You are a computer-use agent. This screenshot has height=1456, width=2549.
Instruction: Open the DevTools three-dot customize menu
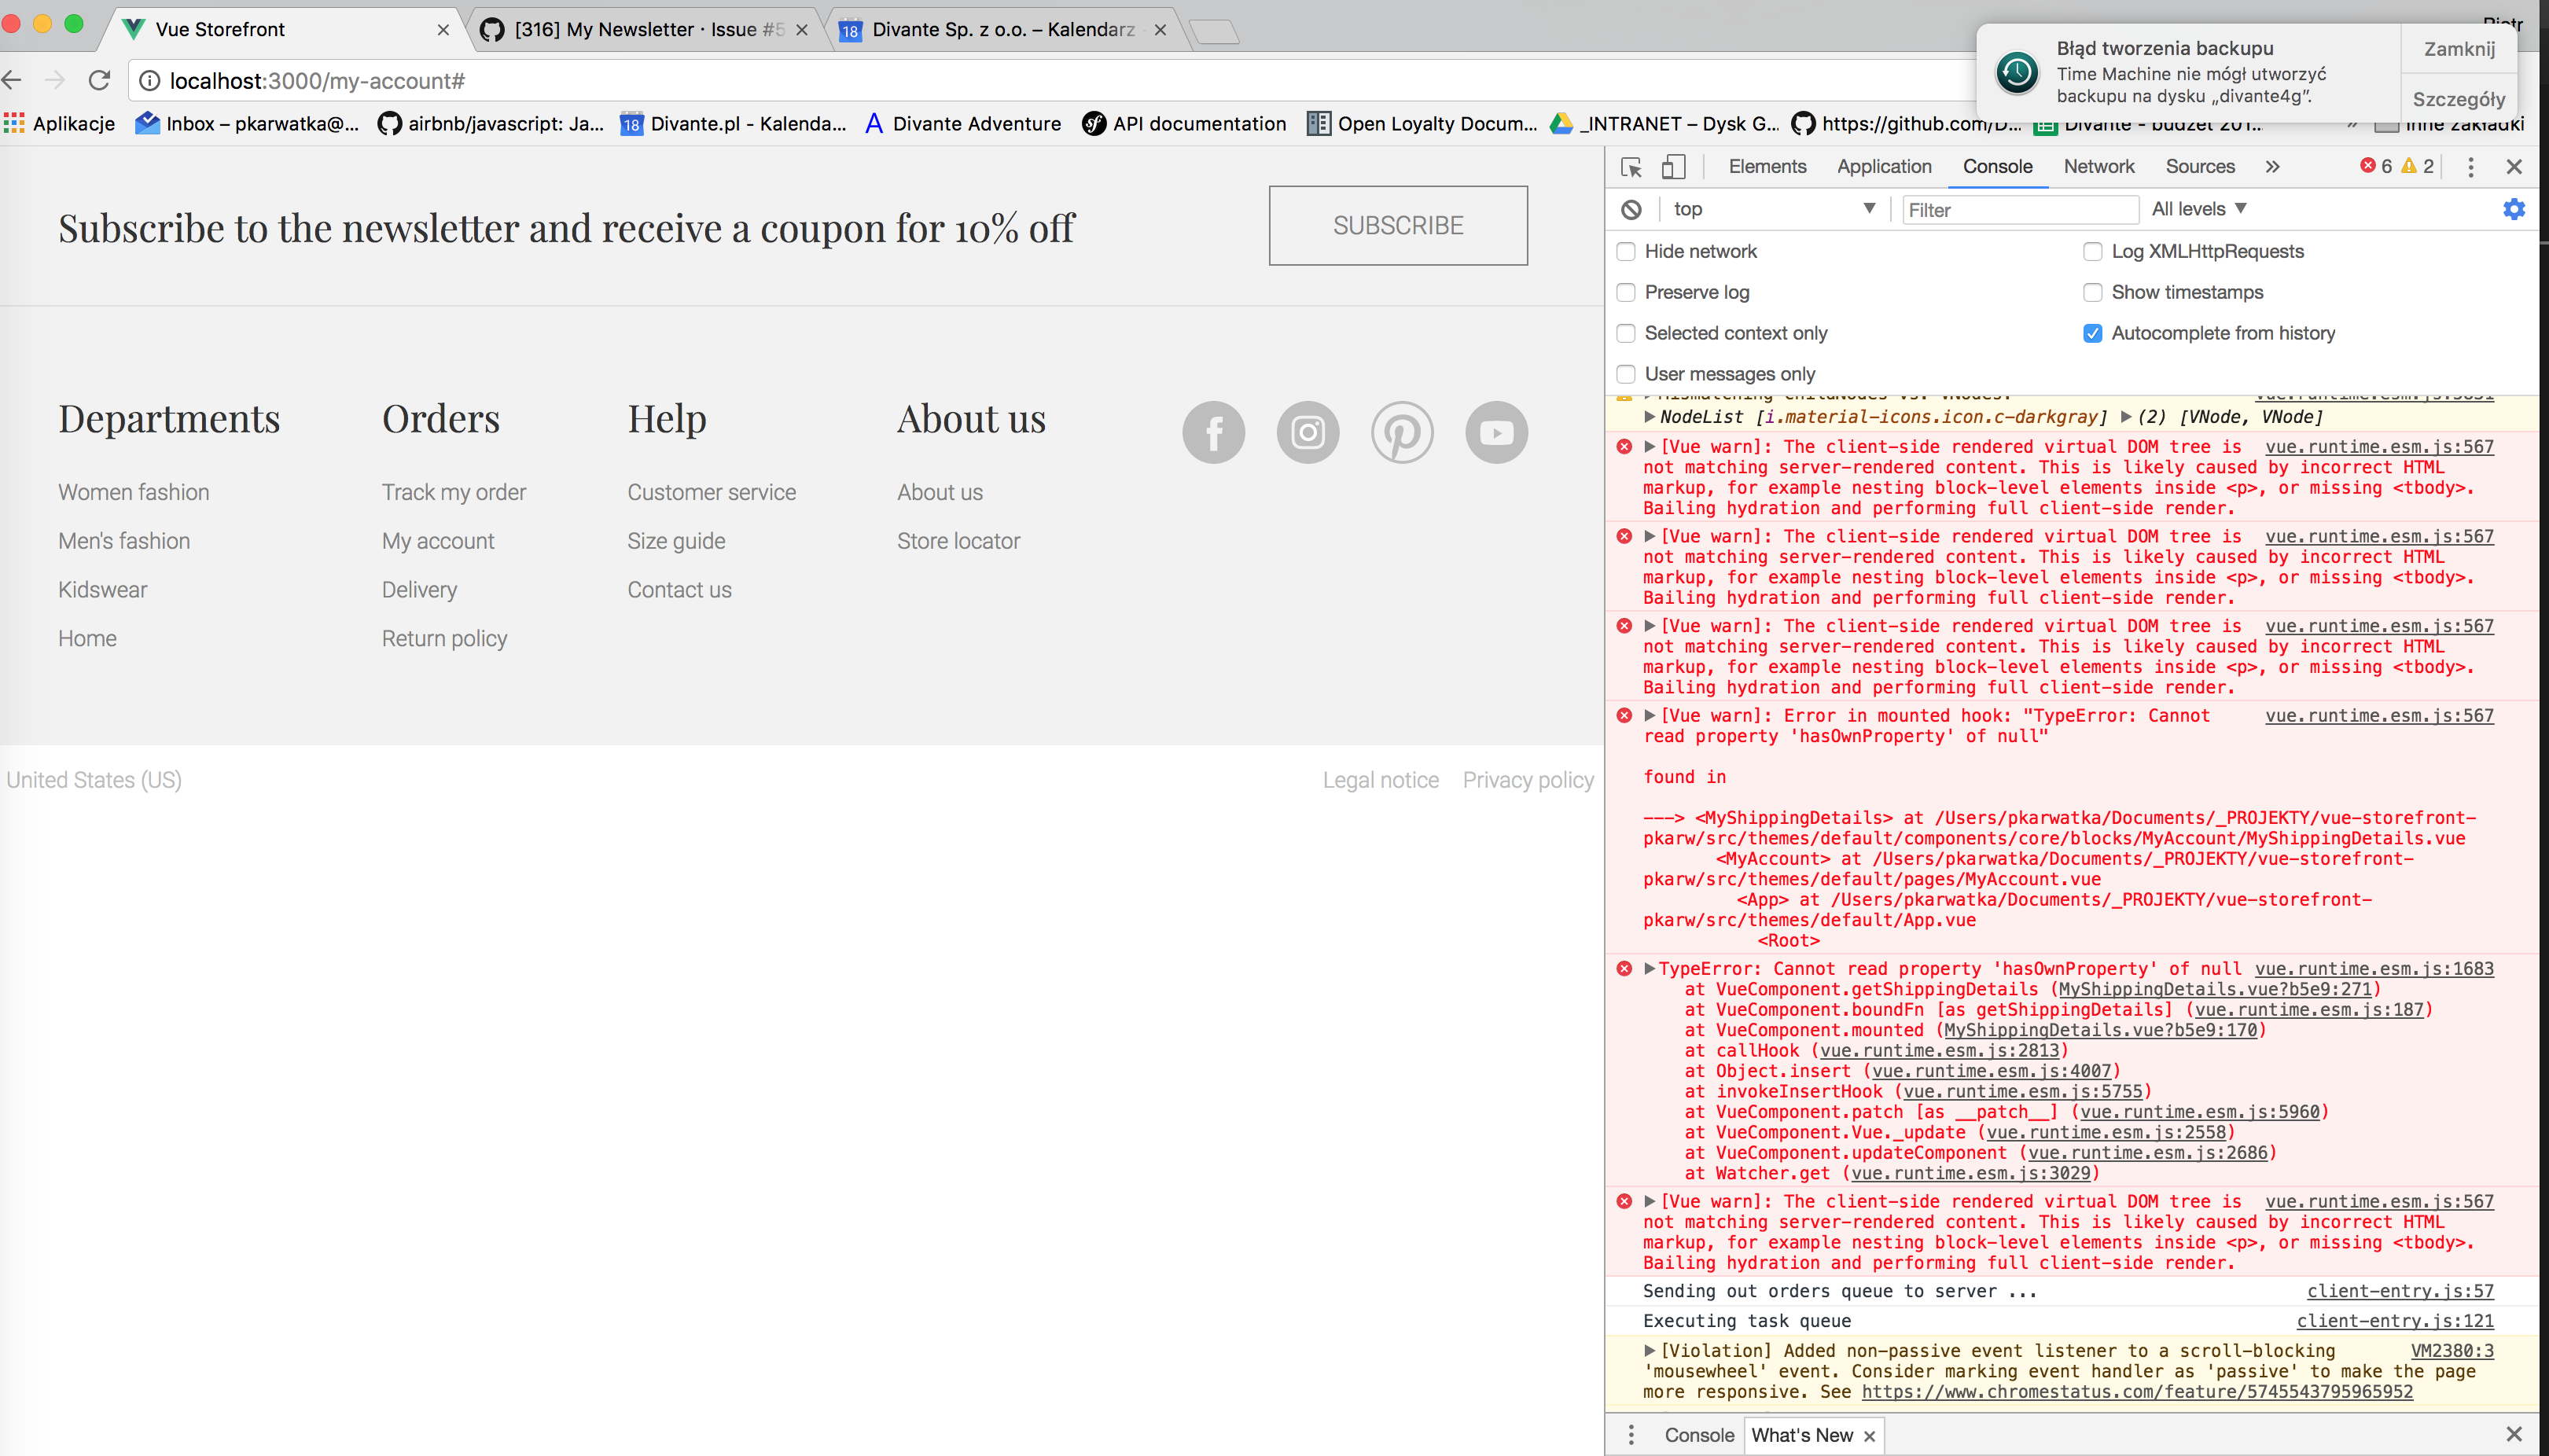(x=2470, y=167)
